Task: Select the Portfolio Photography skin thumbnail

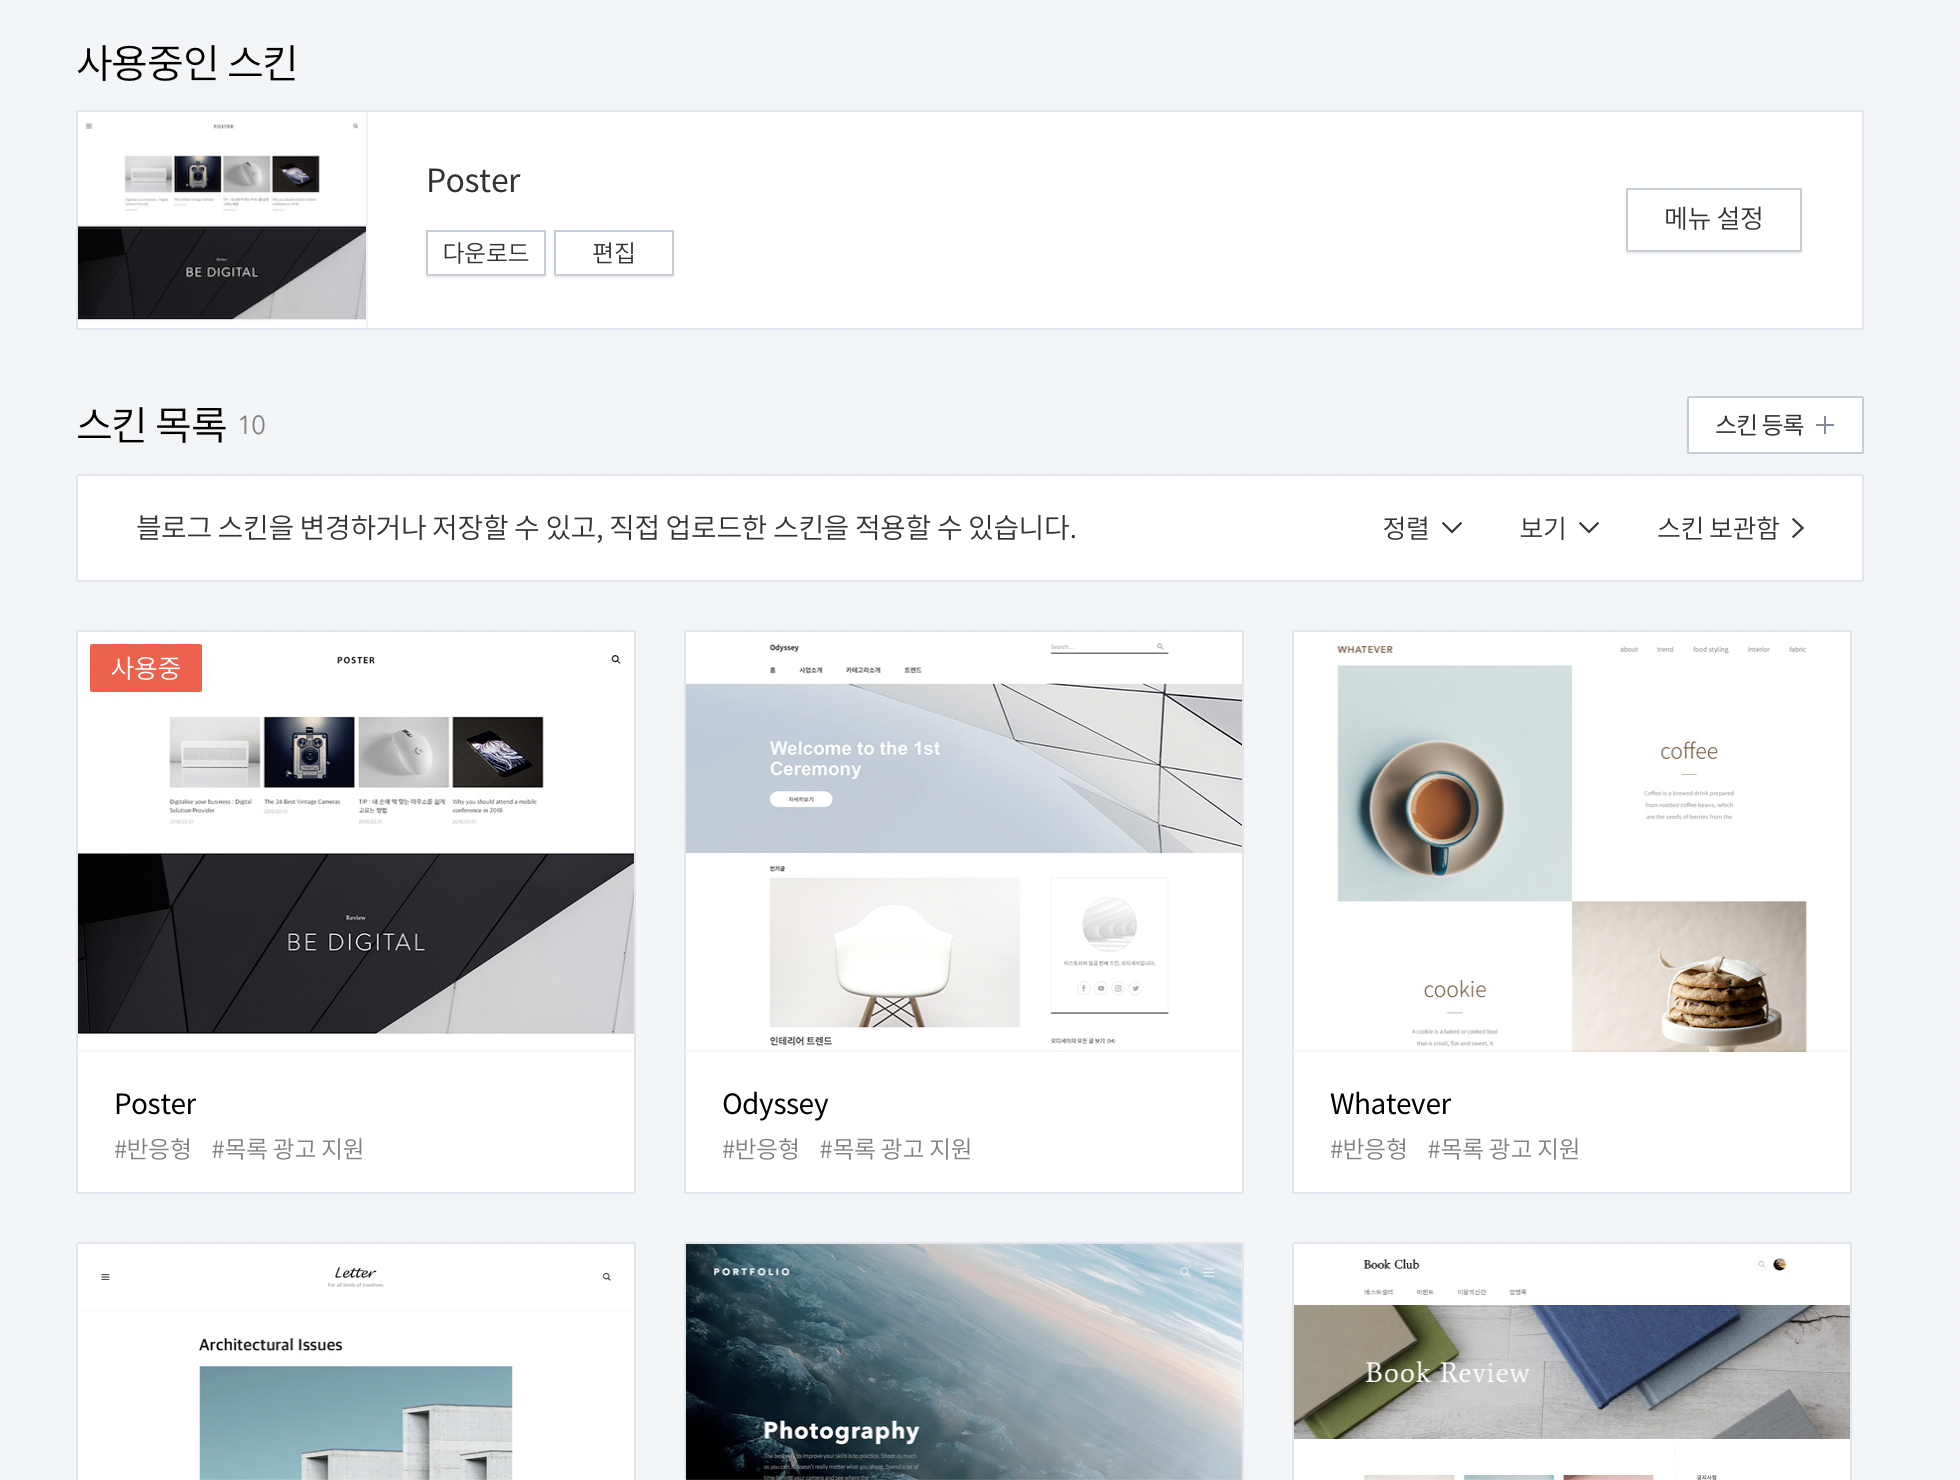Action: 964,1361
